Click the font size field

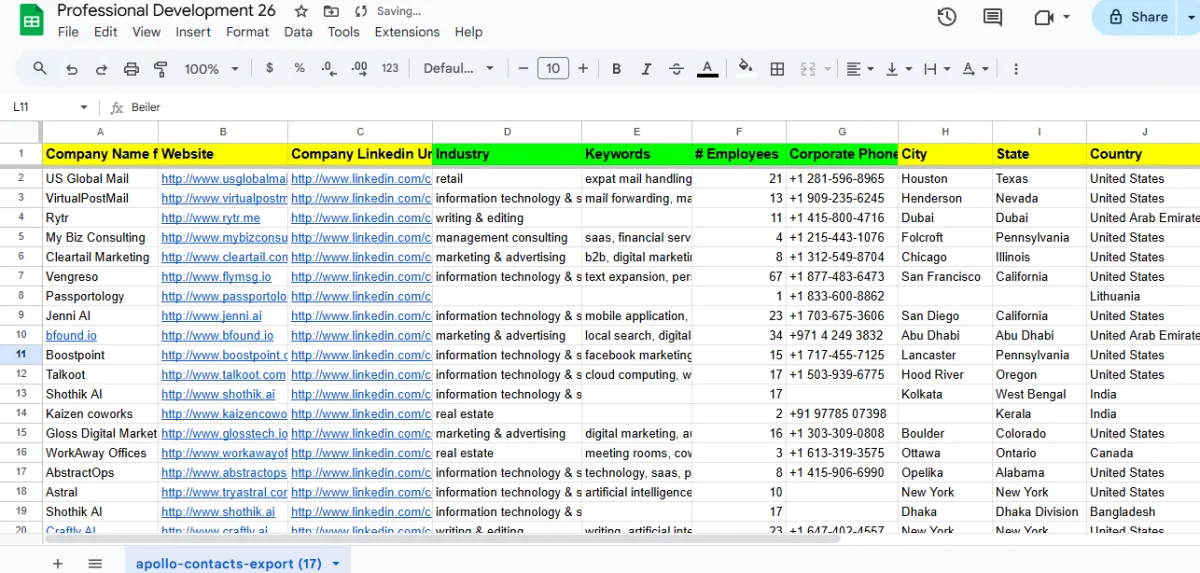[553, 69]
